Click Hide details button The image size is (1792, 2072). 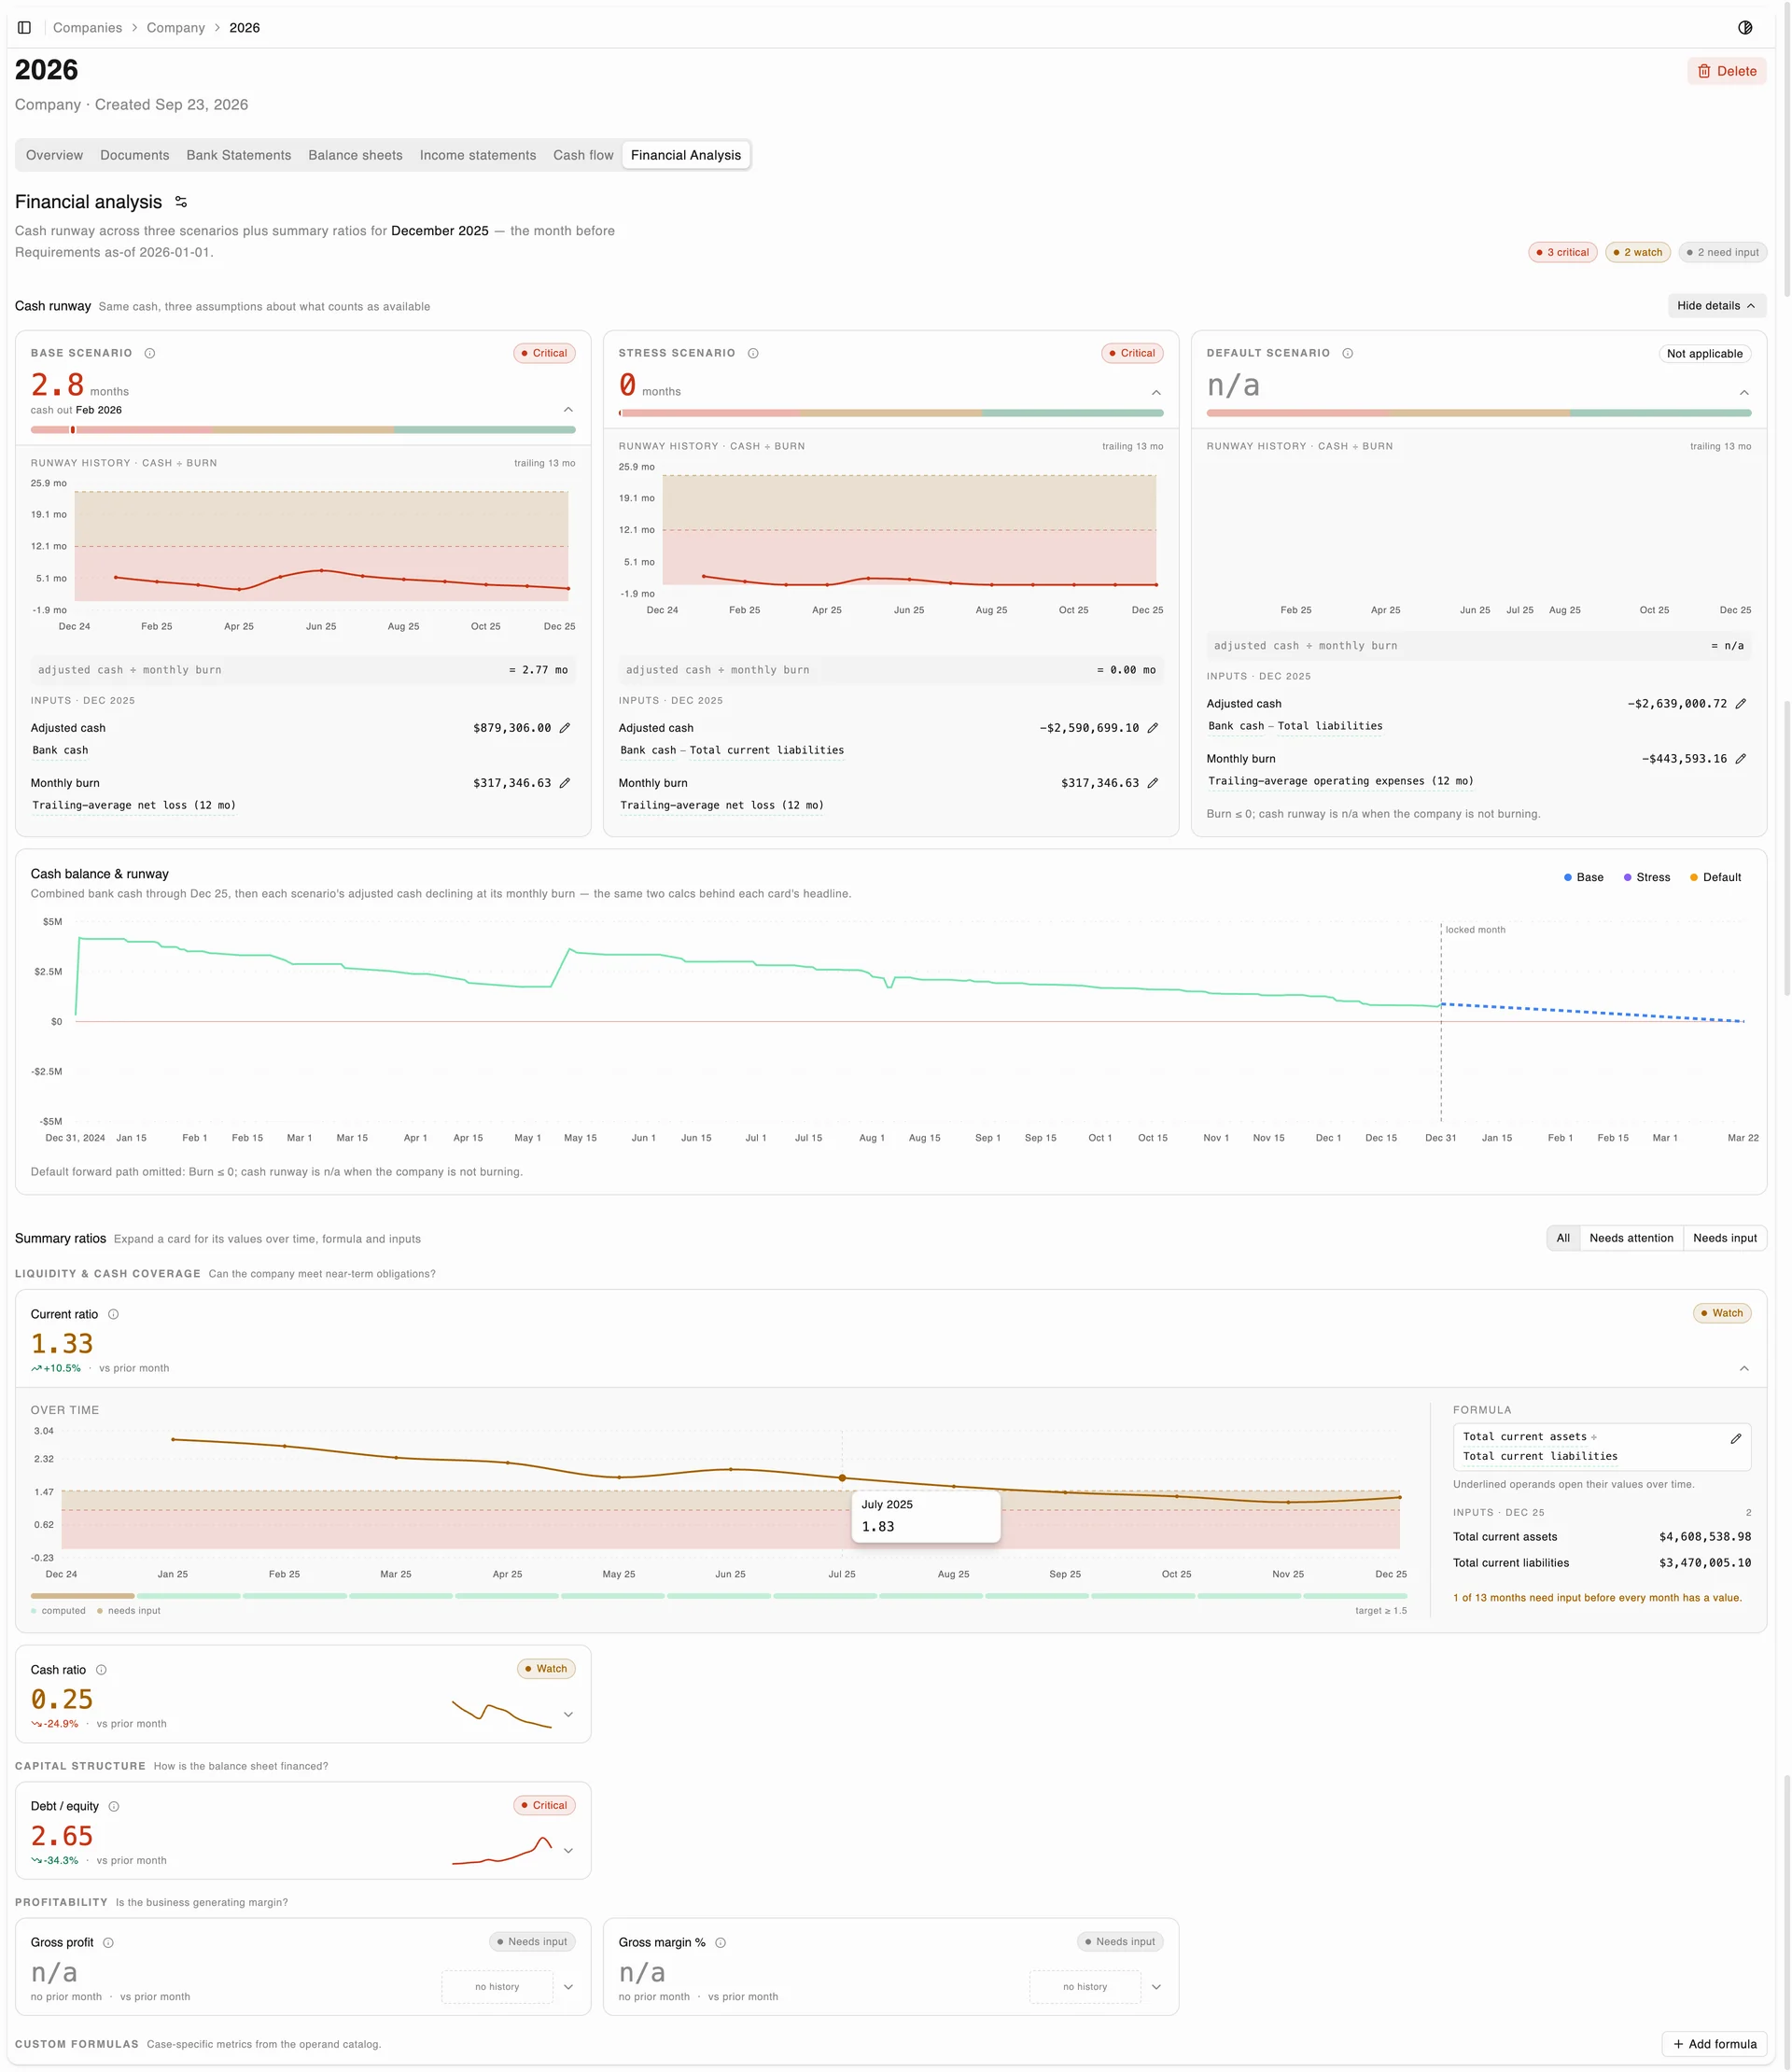point(1716,306)
